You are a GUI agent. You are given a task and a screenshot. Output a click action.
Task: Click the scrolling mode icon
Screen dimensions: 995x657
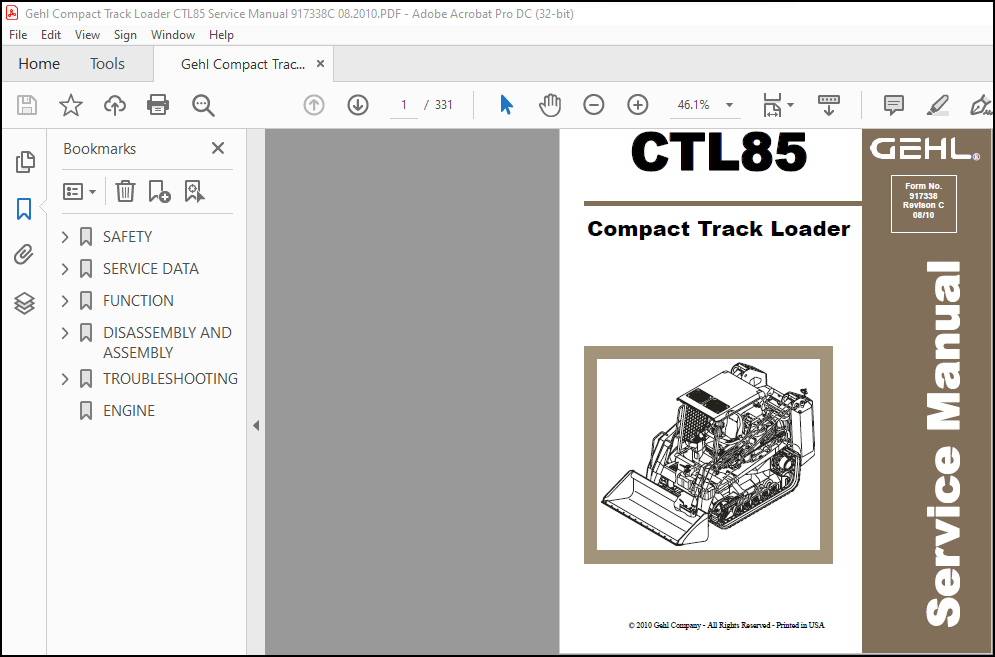click(829, 105)
